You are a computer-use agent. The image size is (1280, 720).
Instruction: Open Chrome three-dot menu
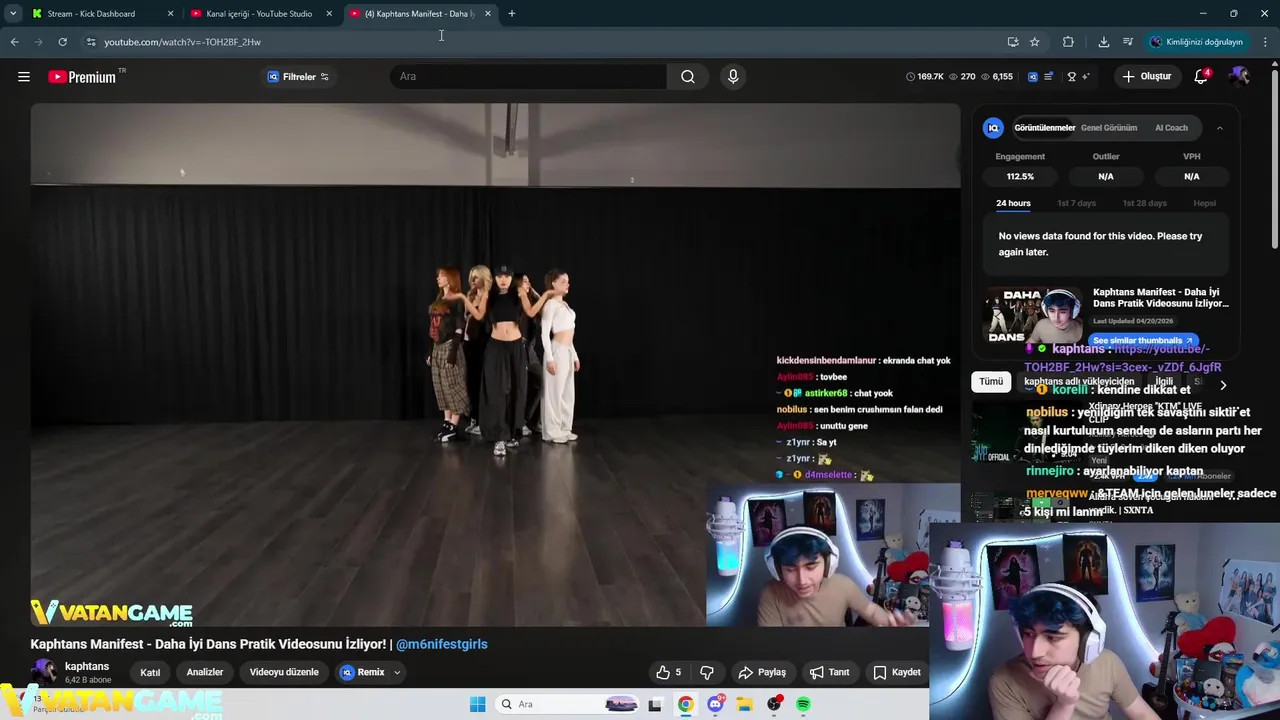click(x=1266, y=42)
